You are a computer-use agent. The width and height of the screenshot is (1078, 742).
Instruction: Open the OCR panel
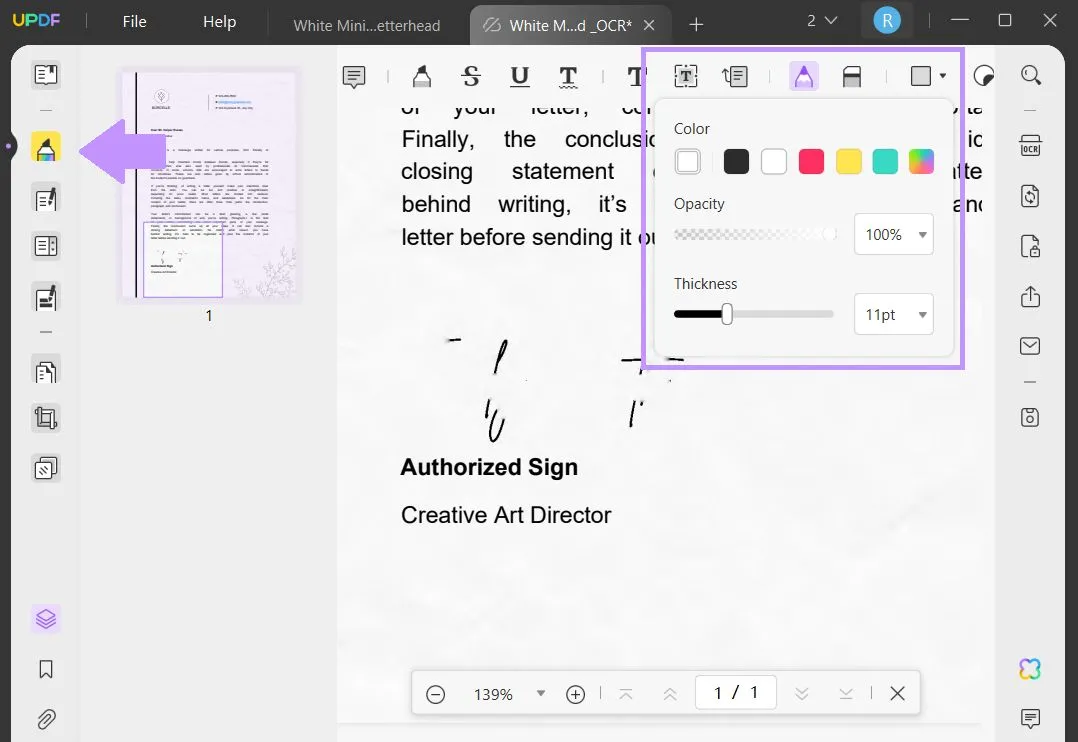(1030, 145)
